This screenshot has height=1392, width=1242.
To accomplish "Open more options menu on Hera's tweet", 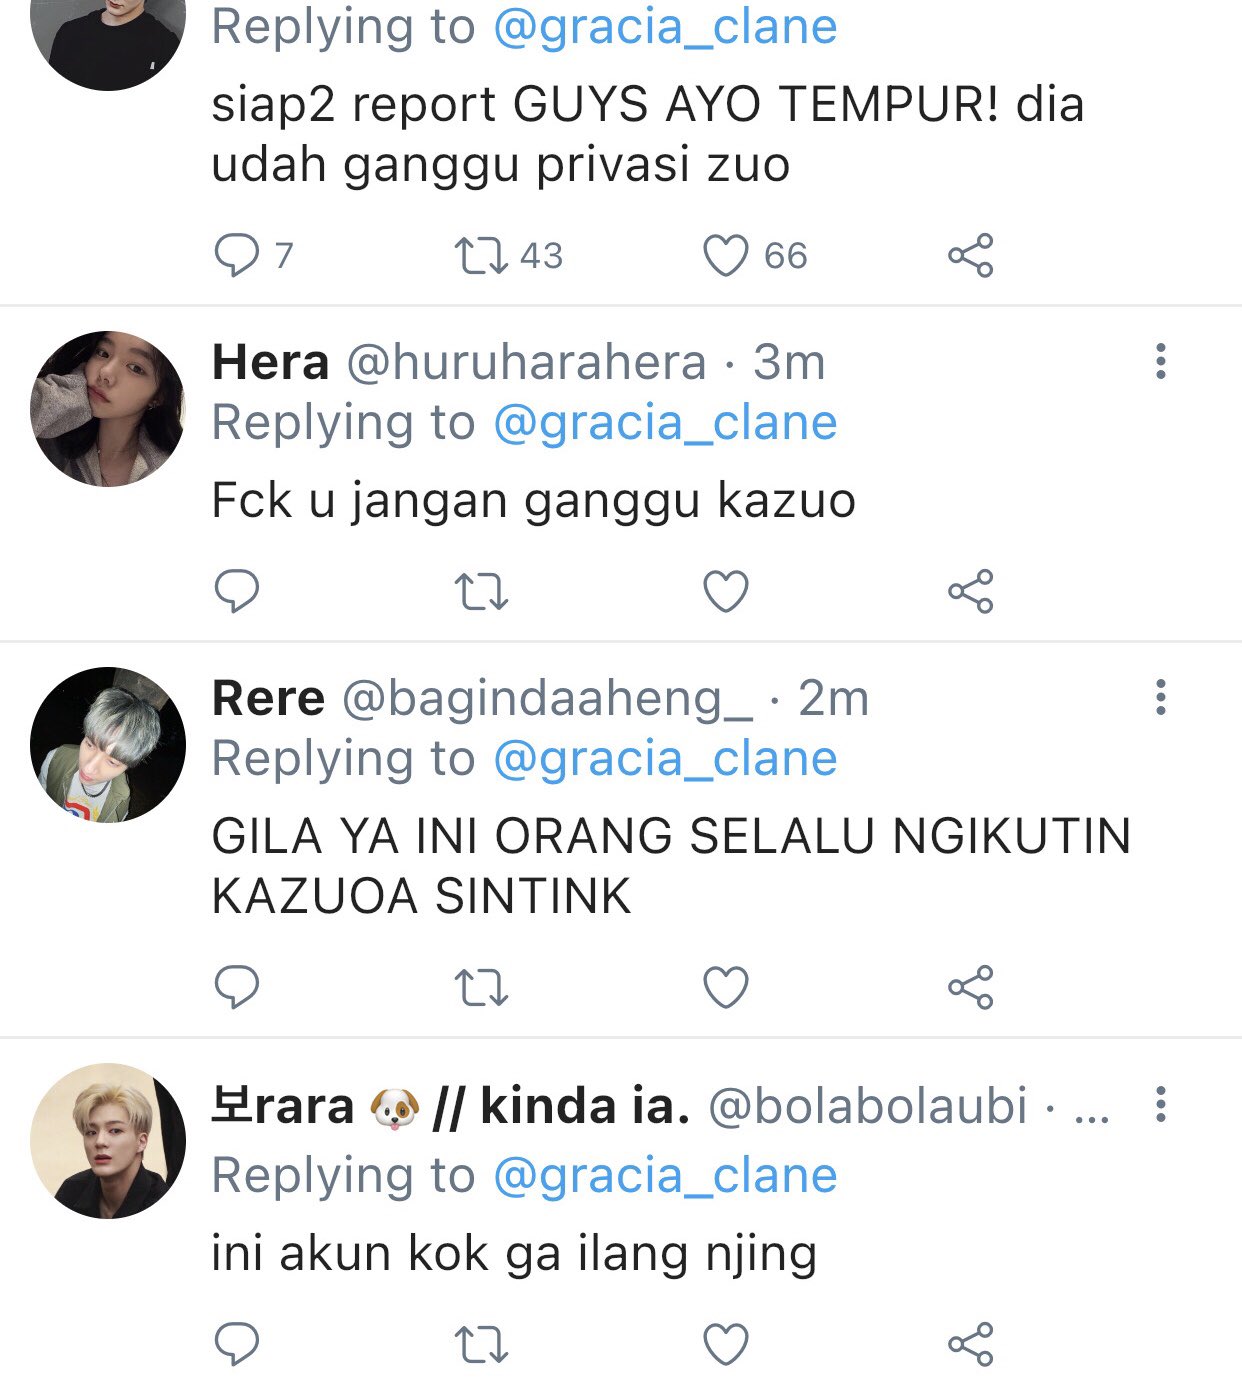I will [1160, 361].
